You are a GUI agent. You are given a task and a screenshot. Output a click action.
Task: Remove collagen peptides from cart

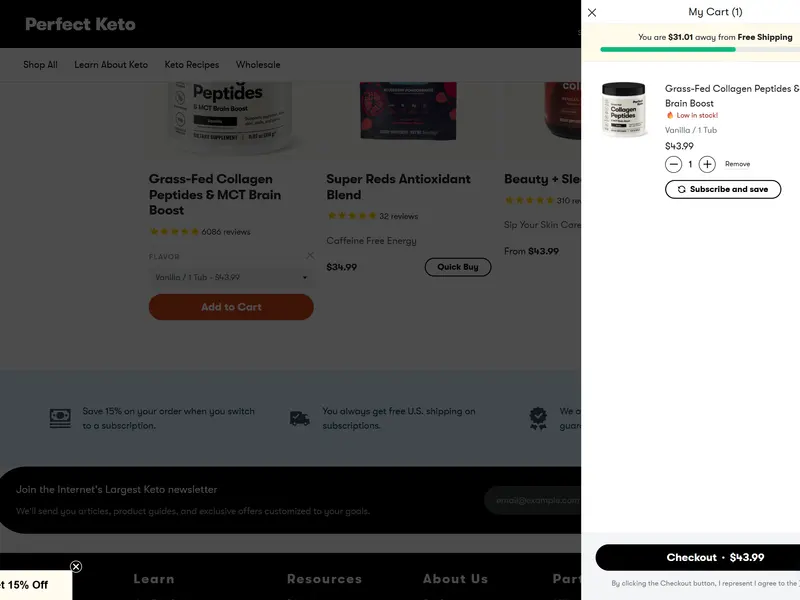737,164
